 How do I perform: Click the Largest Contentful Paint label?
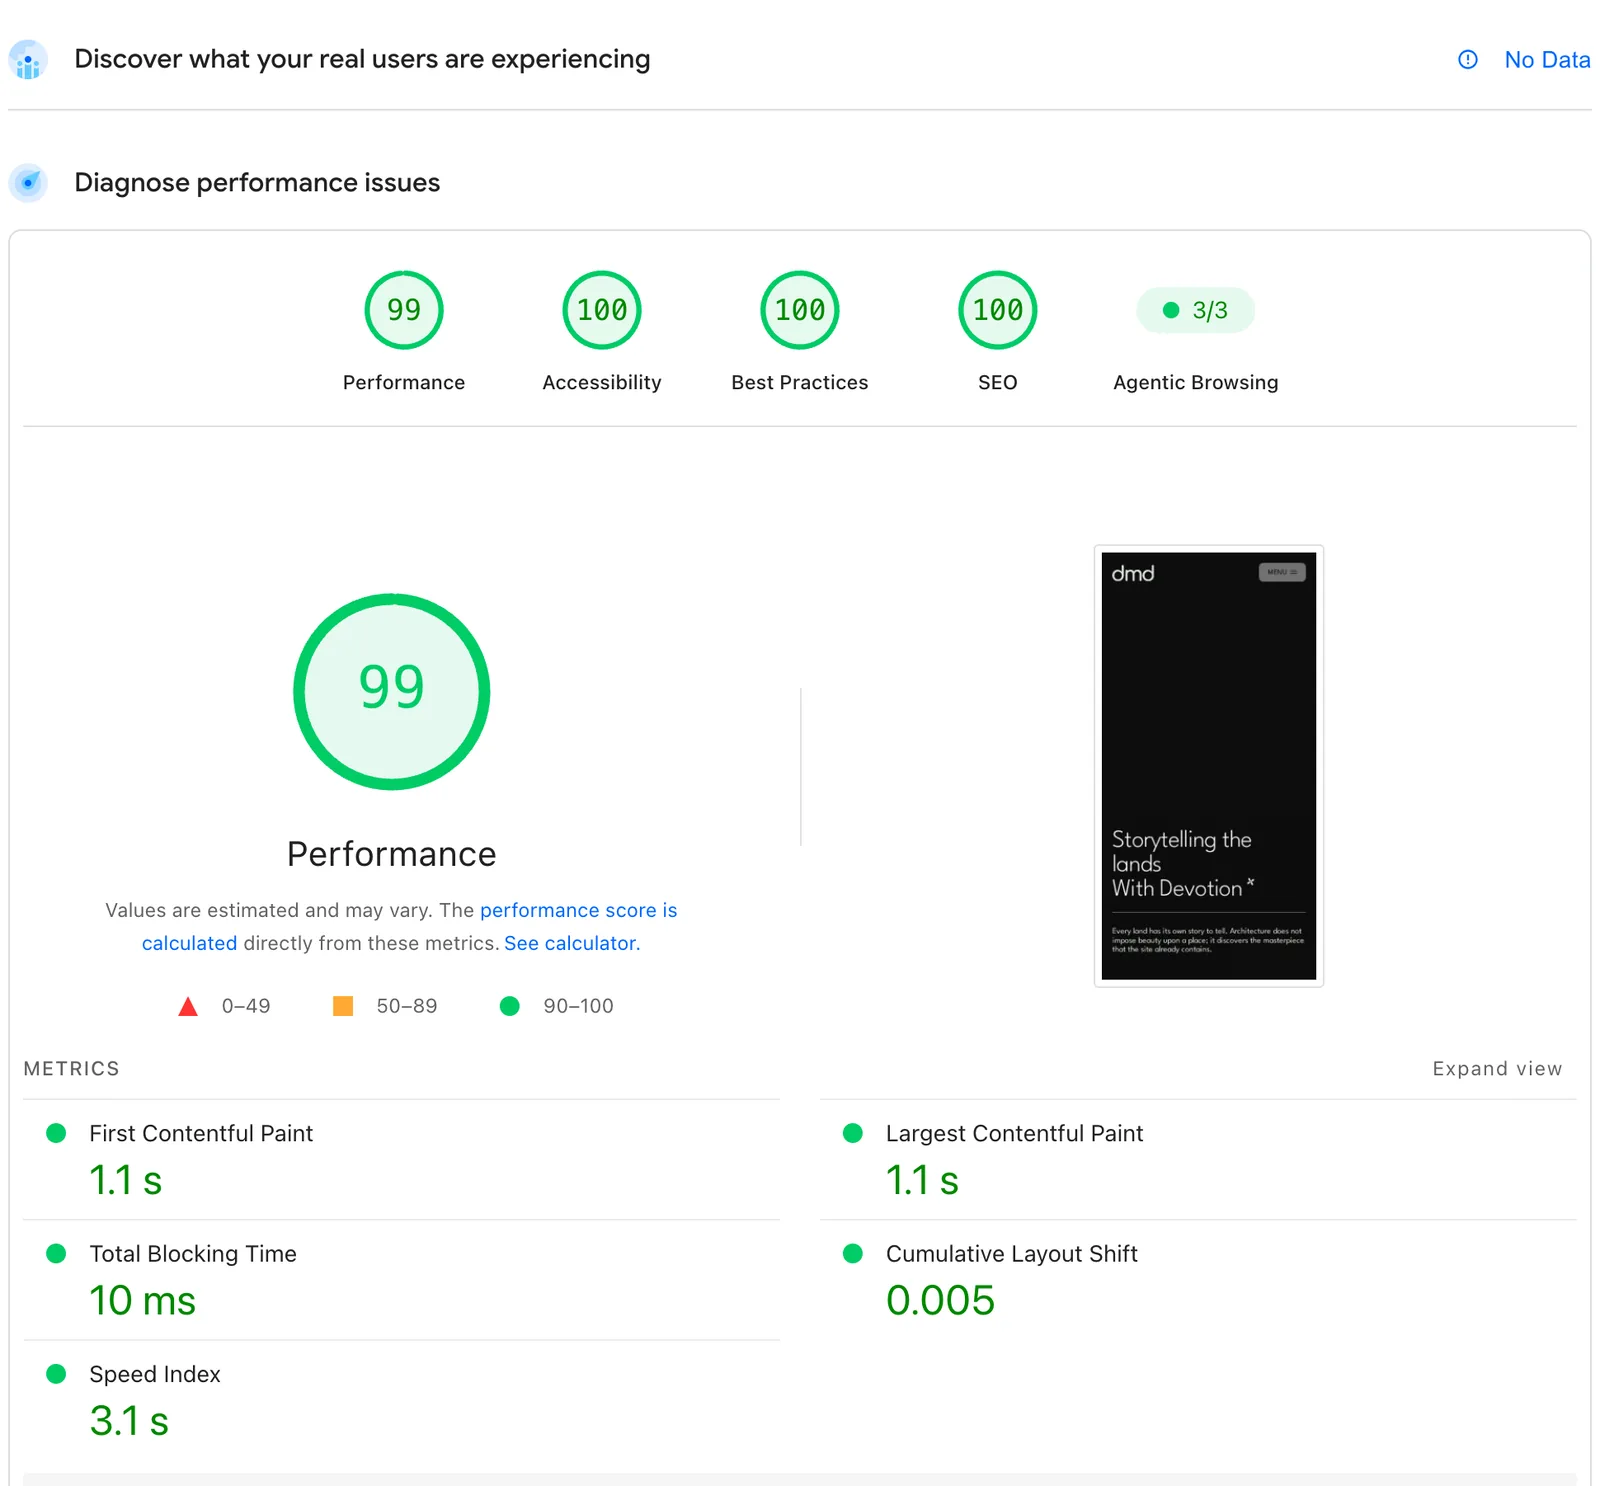1014,1133
